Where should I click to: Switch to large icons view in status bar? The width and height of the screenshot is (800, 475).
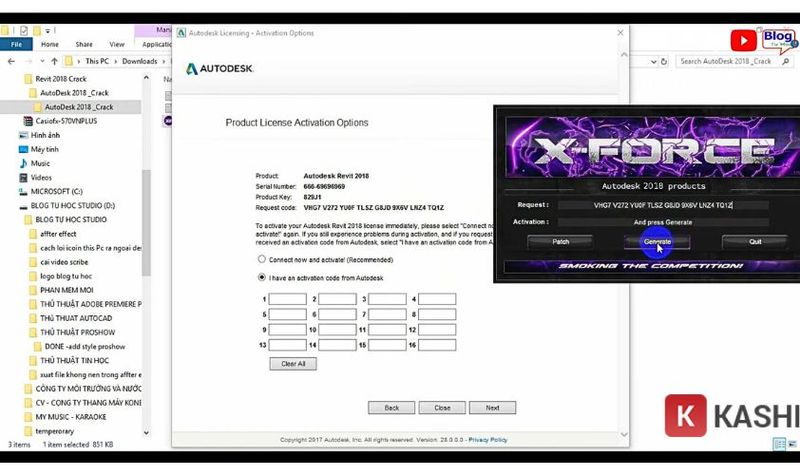pyautogui.click(x=791, y=444)
